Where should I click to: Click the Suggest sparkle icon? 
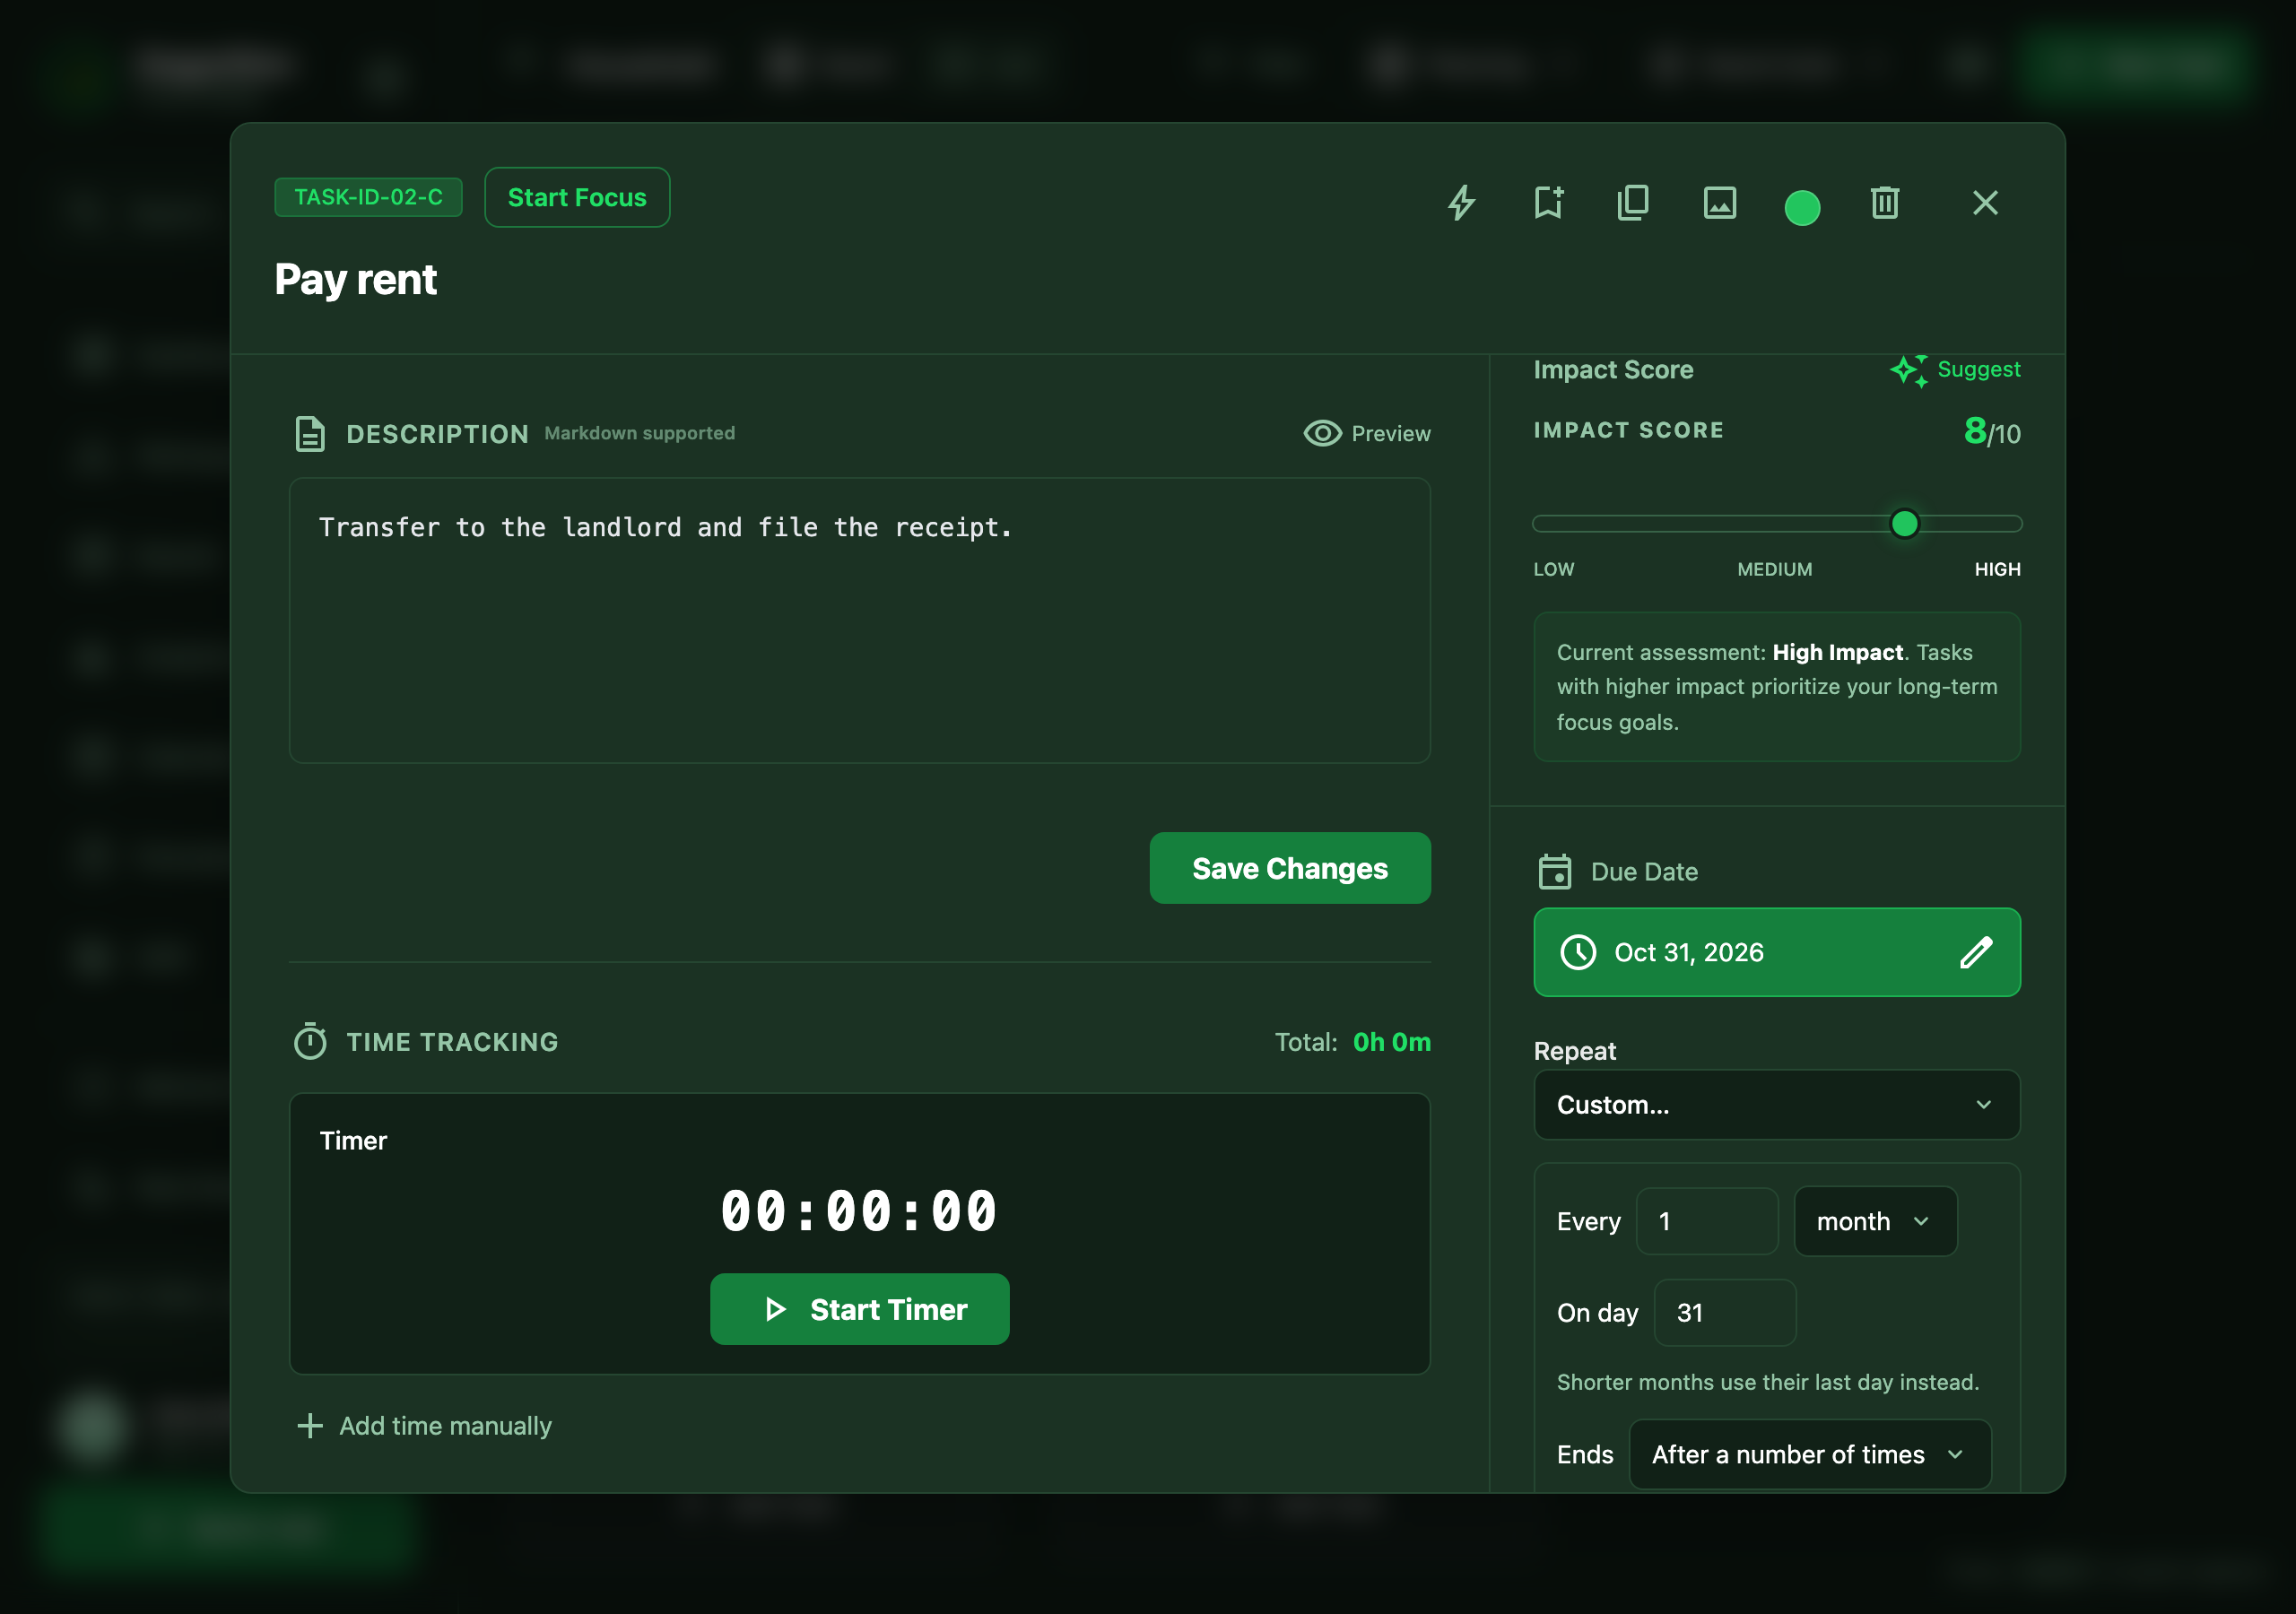point(1908,370)
